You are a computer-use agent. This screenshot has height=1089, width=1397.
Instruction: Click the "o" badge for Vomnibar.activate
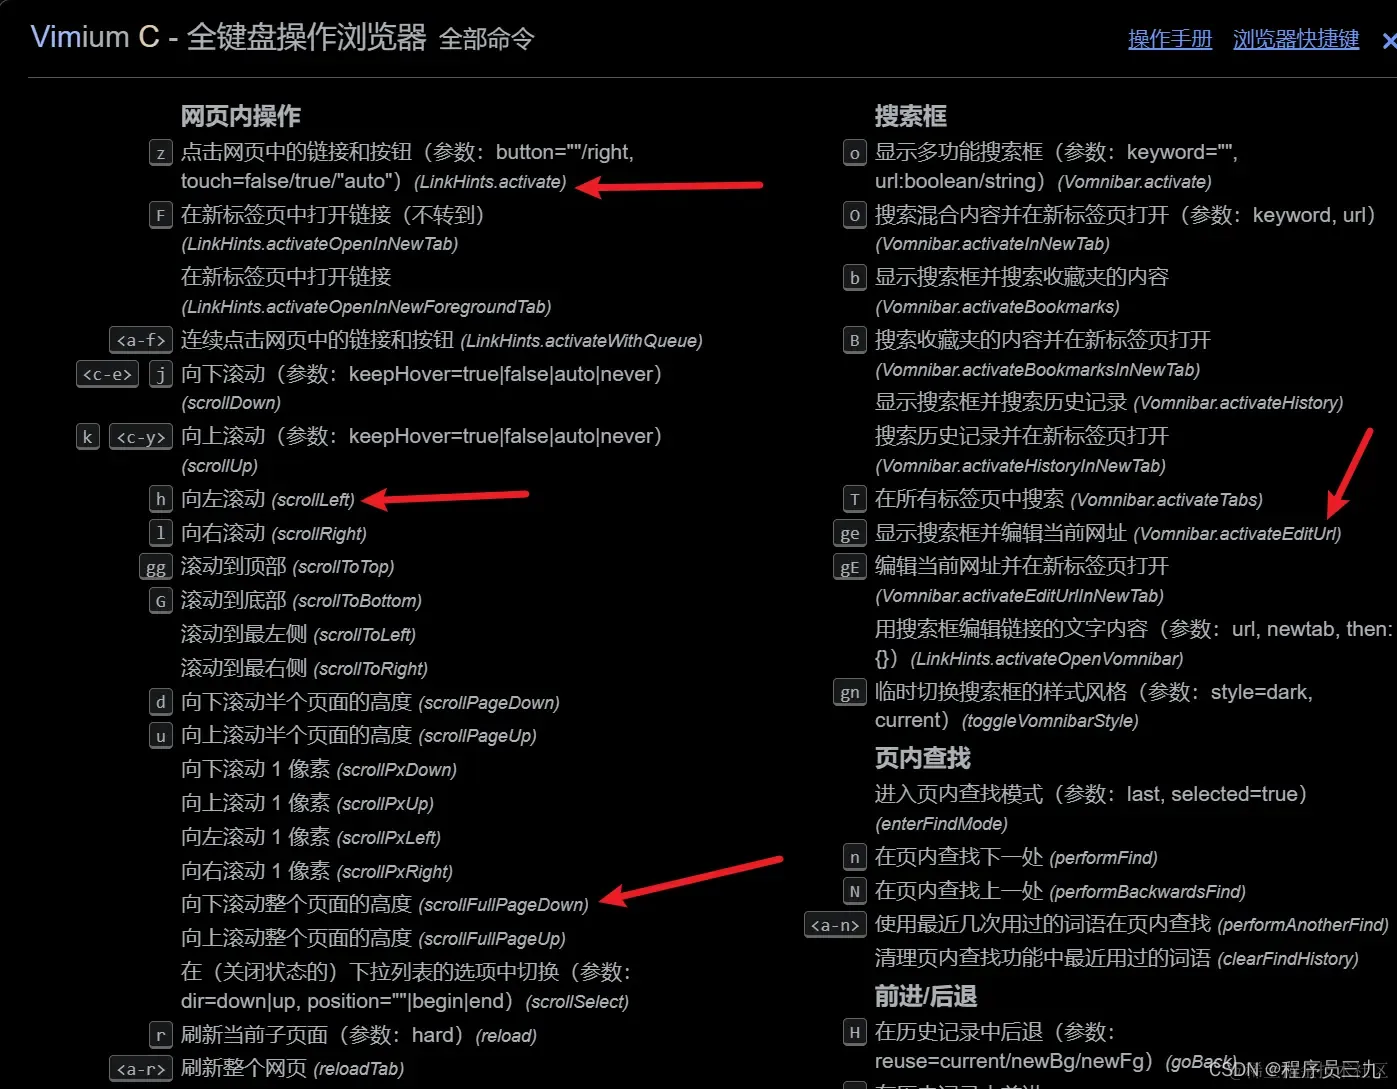click(854, 152)
